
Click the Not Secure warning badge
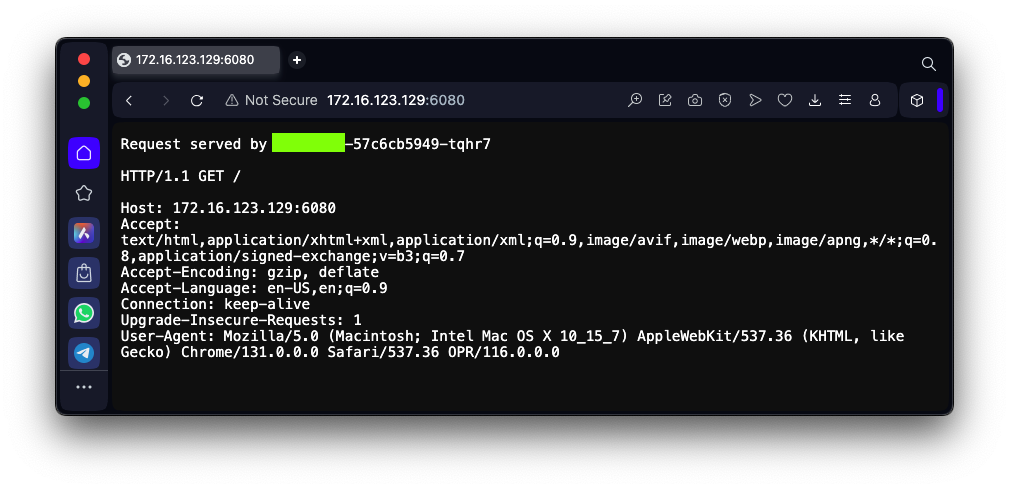coord(271,100)
